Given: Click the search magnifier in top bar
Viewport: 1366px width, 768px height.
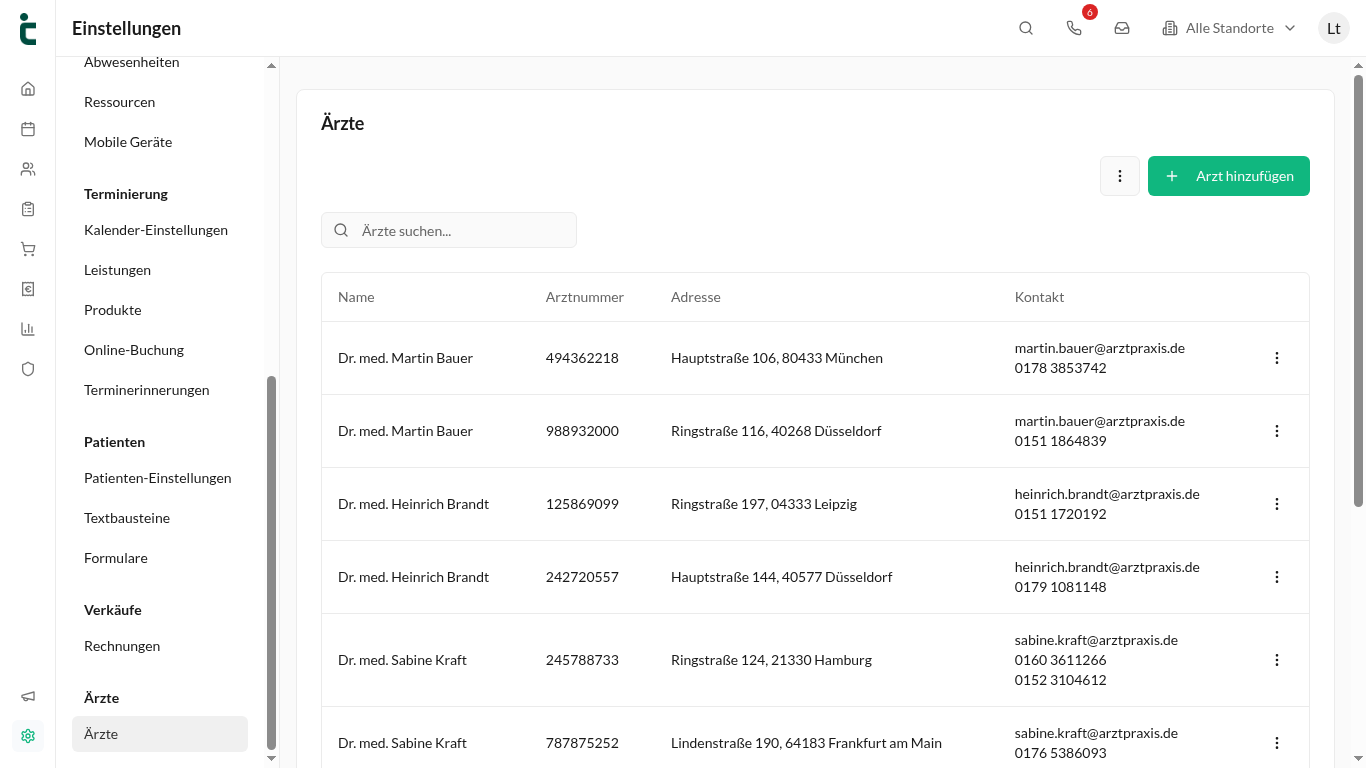Looking at the screenshot, I should coord(1026,28).
